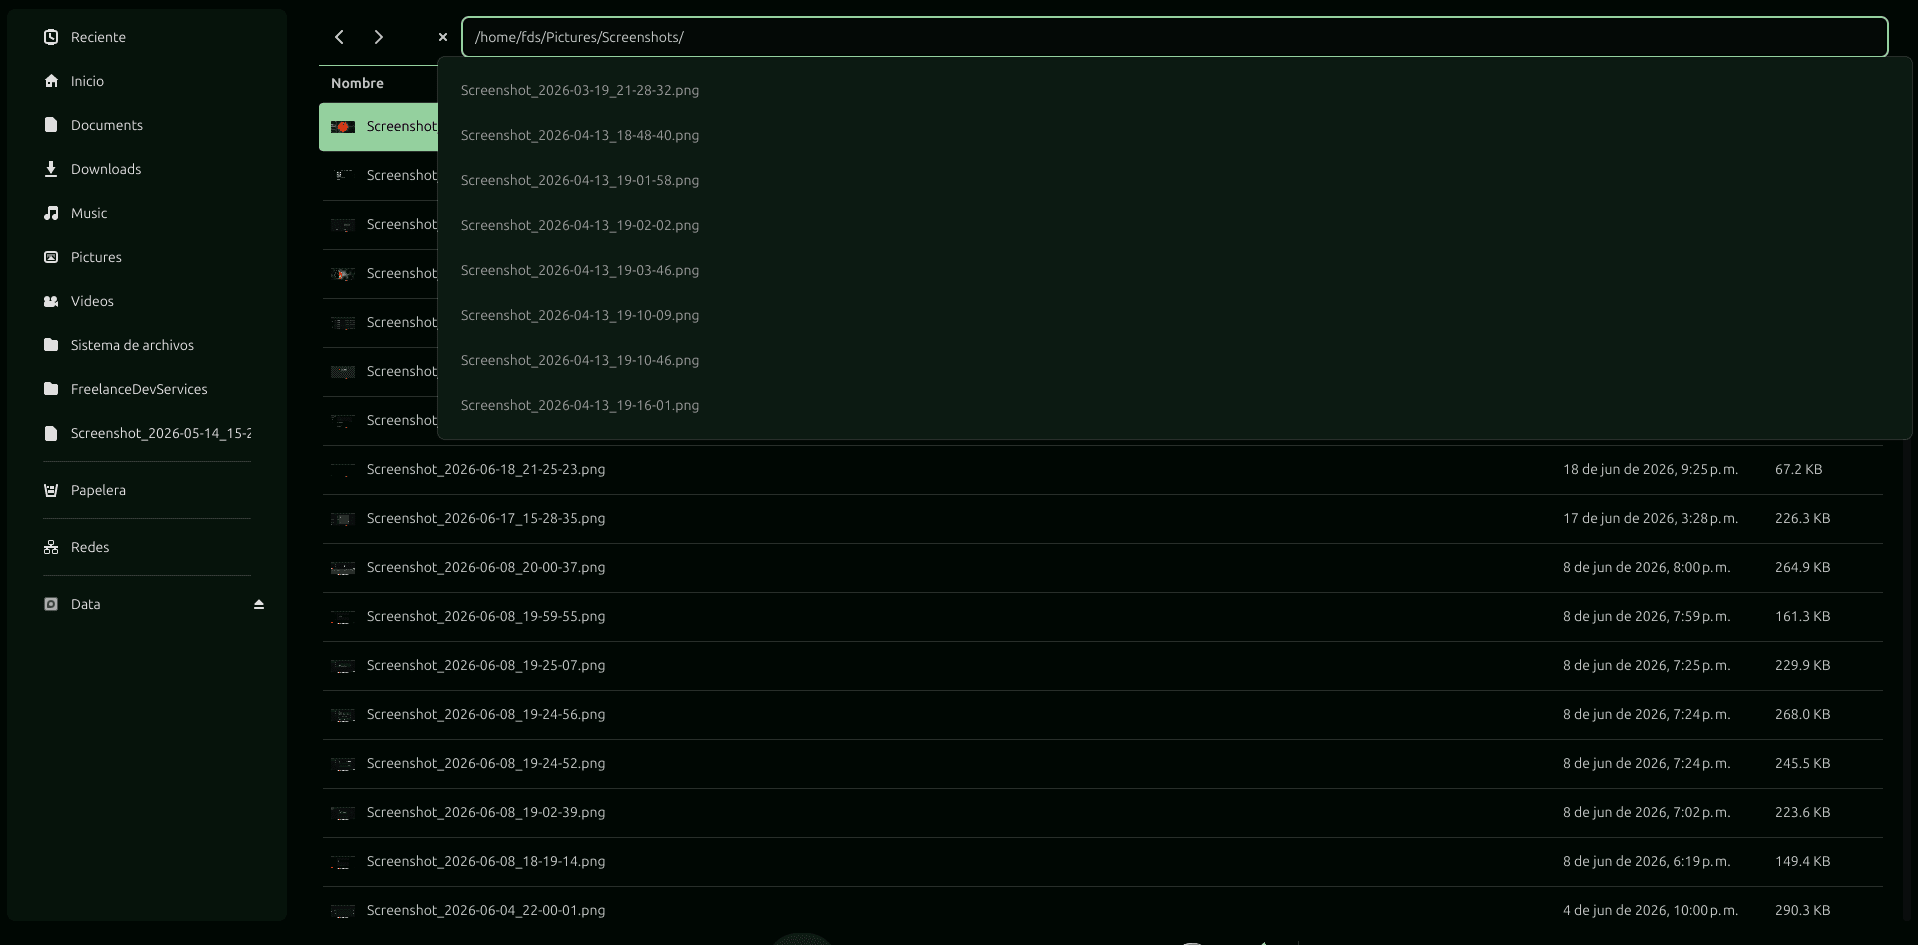
Task: Go back to previous folder
Action: pyautogui.click(x=339, y=37)
